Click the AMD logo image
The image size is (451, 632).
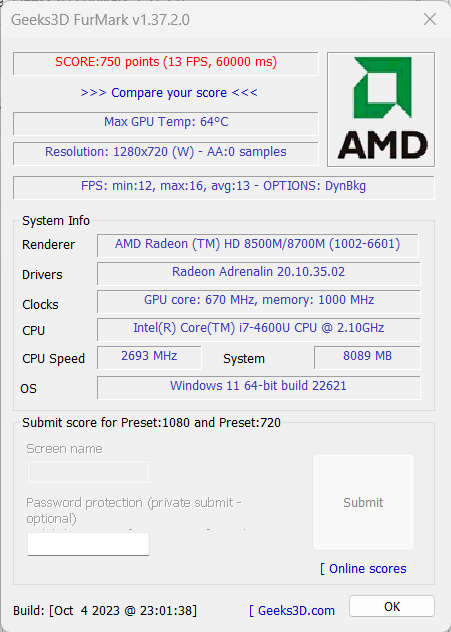pyautogui.click(x=381, y=109)
